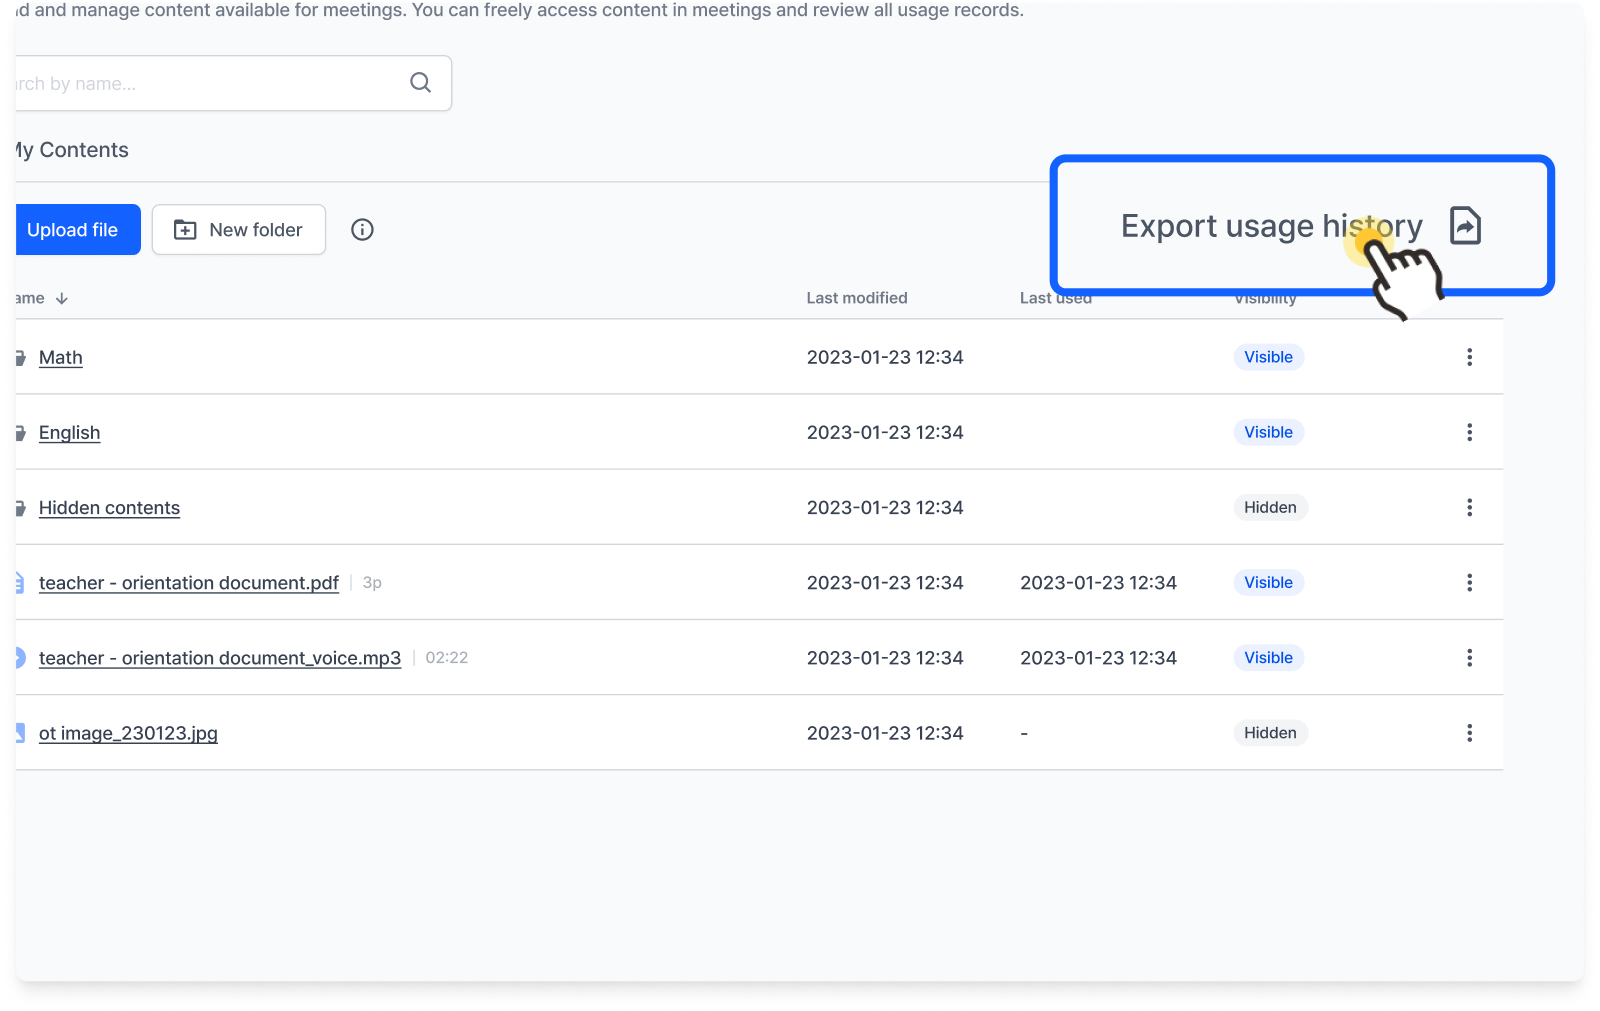
Task: Open the Hidden contents folder
Action: pos(109,507)
